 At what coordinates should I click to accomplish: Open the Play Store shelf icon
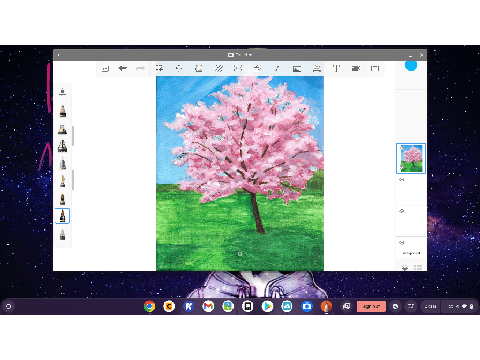[267, 306]
